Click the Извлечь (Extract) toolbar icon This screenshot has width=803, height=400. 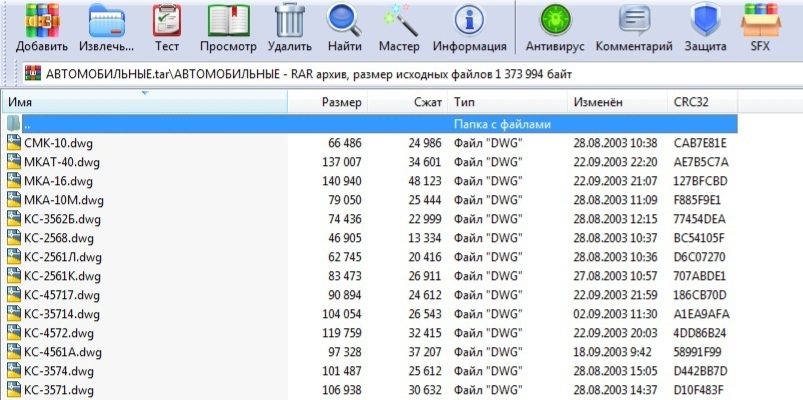click(107, 20)
